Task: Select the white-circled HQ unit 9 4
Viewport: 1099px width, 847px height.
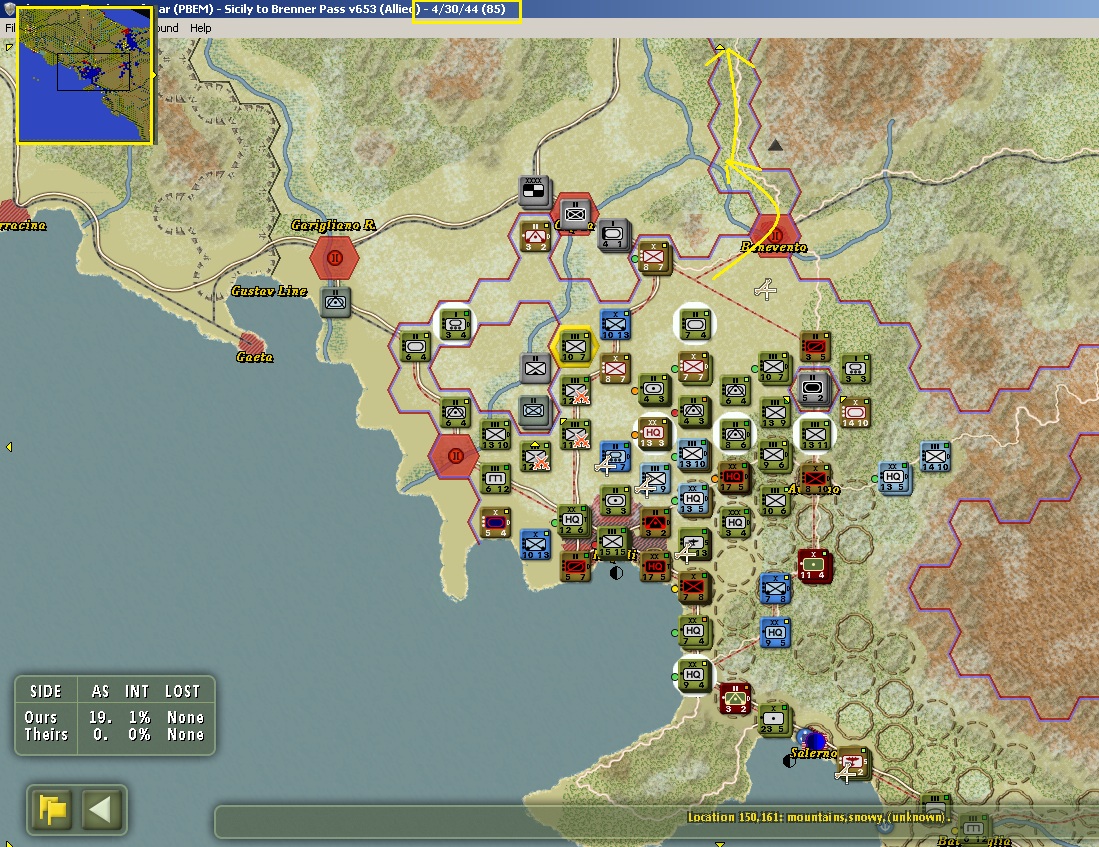Action: [x=694, y=675]
